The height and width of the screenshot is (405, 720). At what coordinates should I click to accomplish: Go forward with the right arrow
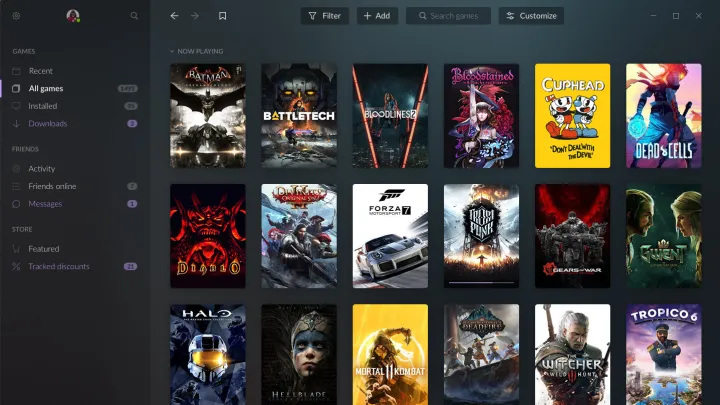[195, 16]
